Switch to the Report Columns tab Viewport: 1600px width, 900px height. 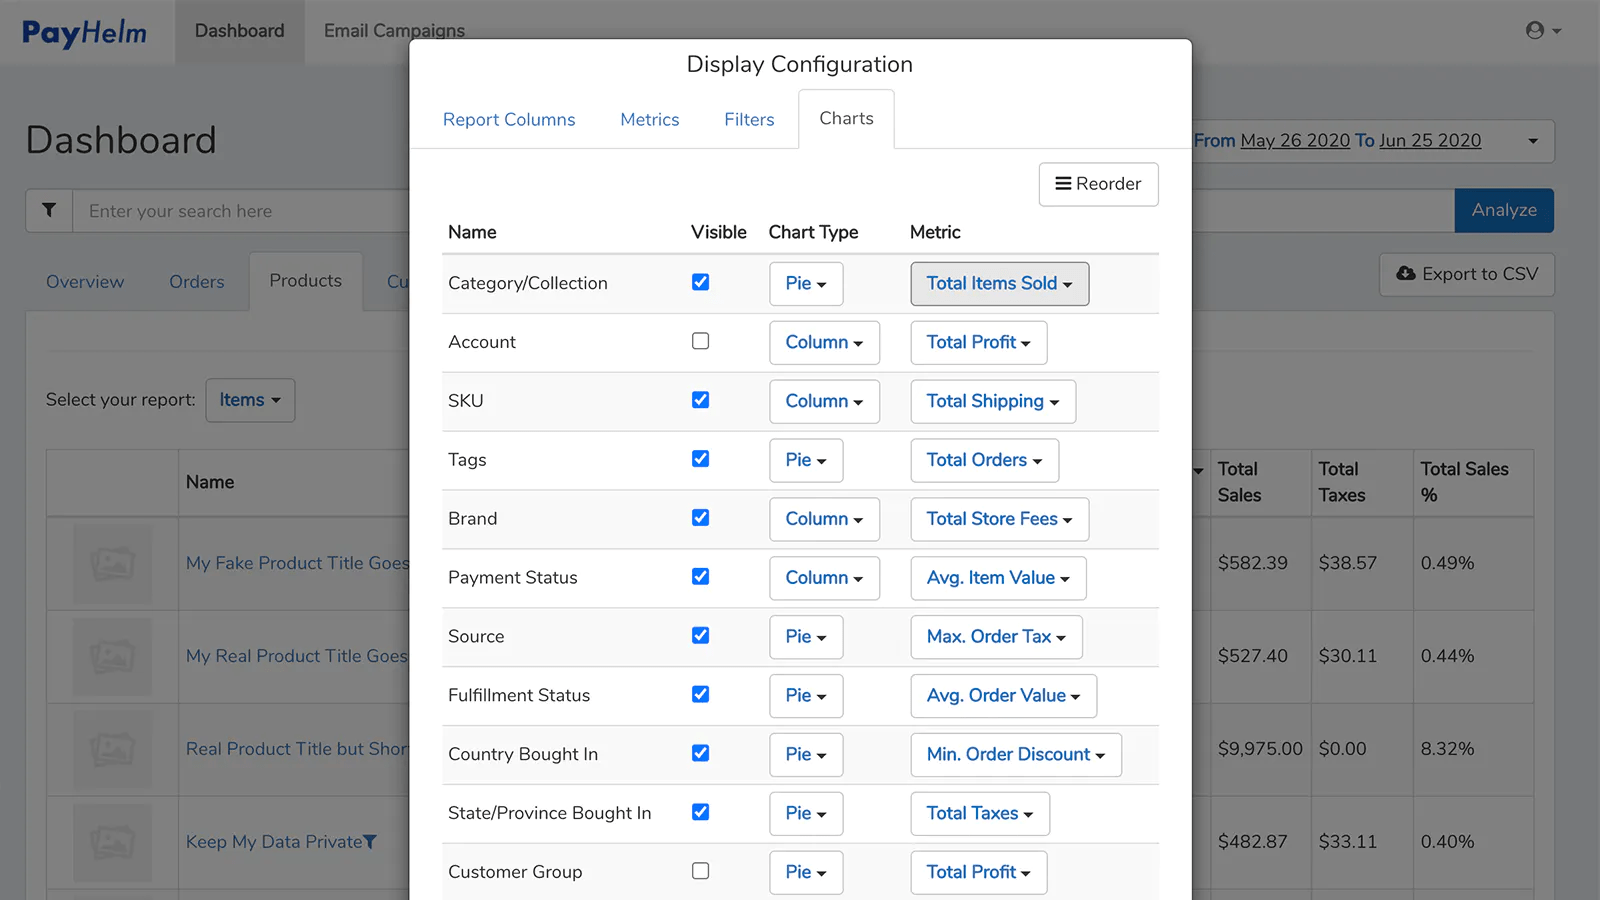(x=509, y=120)
